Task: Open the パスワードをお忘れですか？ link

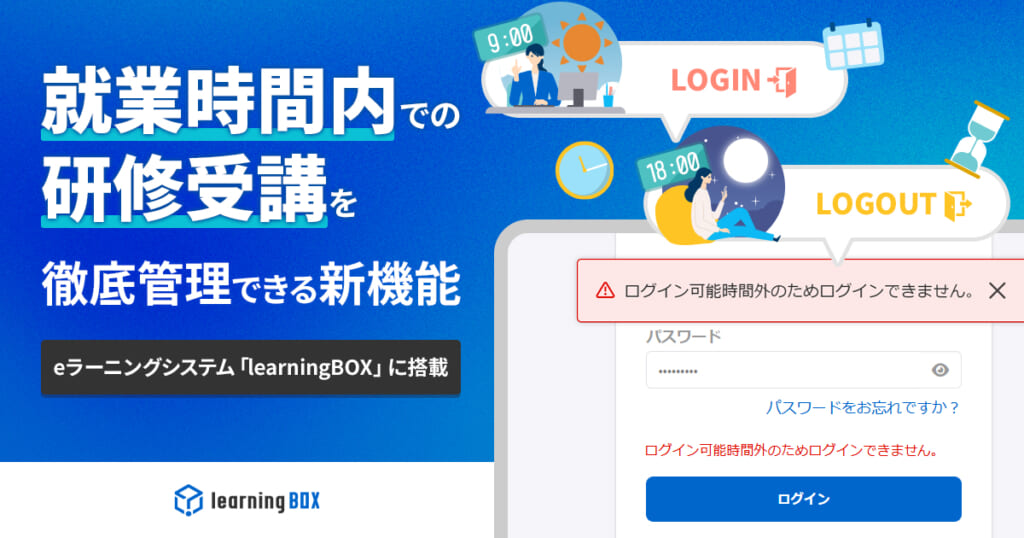Action: (862, 407)
